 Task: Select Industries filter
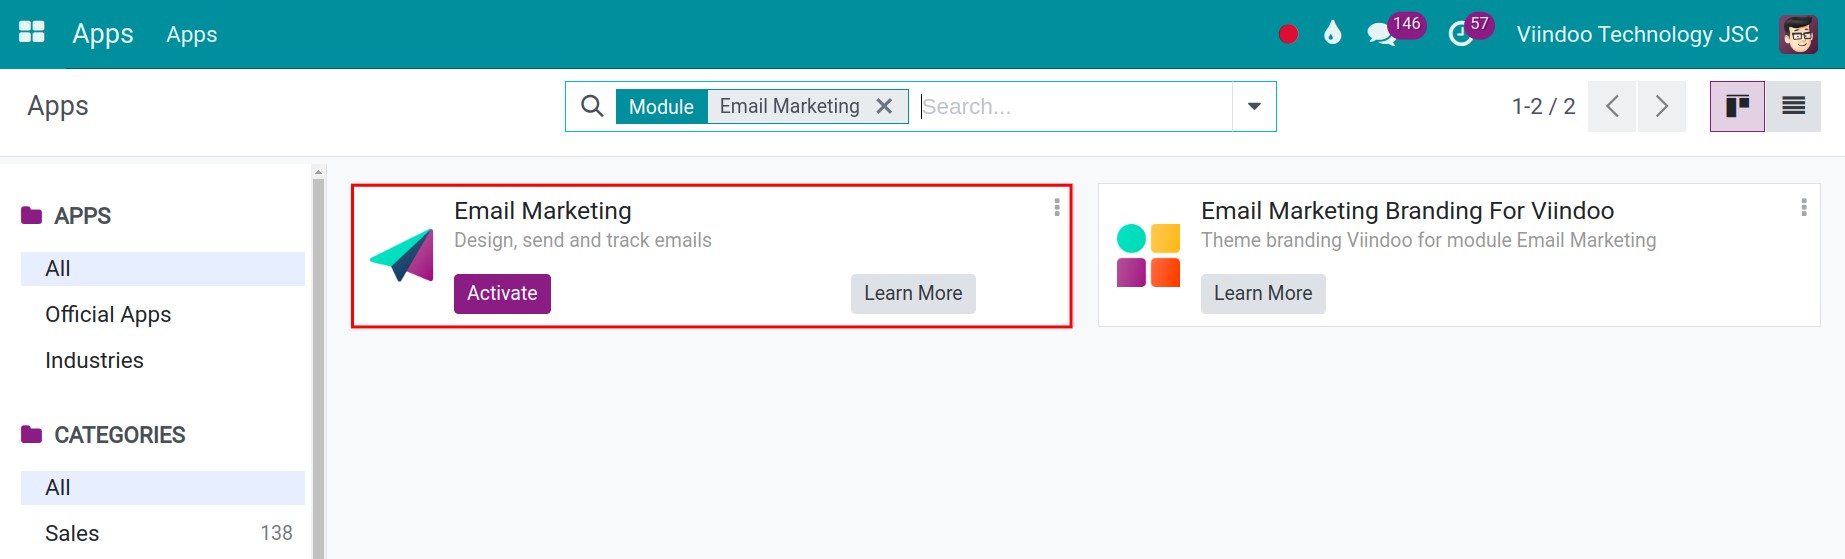(163, 360)
